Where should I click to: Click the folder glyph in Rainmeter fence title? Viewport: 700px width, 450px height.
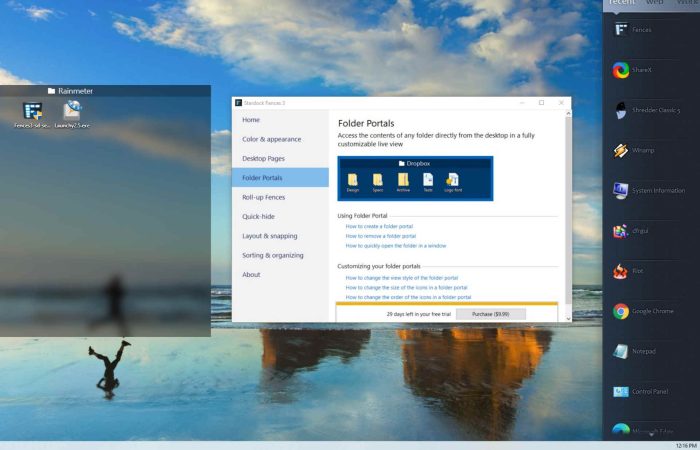click(51, 91)
